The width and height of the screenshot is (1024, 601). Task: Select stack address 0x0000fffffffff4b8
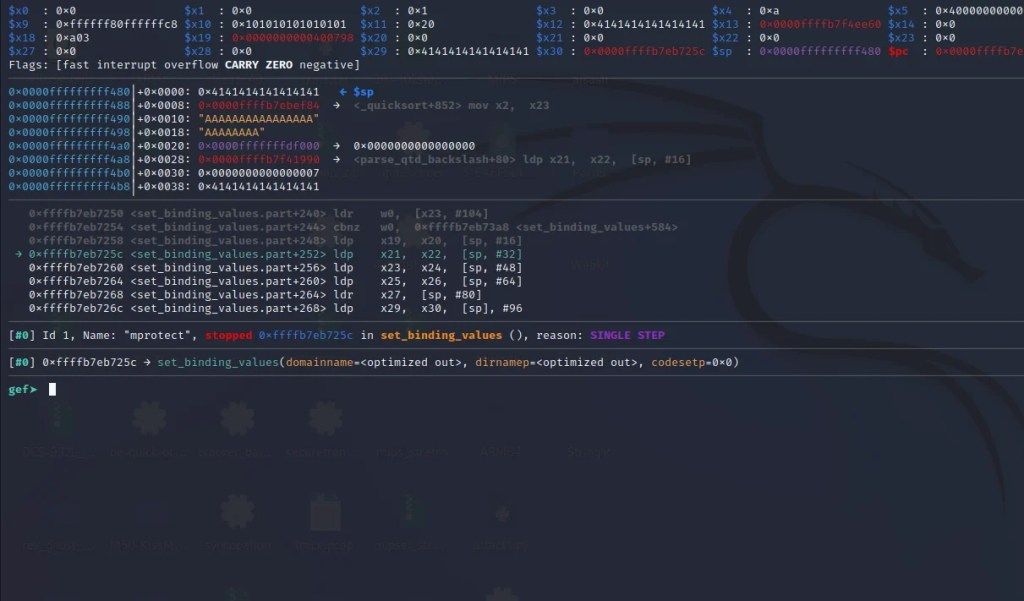tap(69, 187)
